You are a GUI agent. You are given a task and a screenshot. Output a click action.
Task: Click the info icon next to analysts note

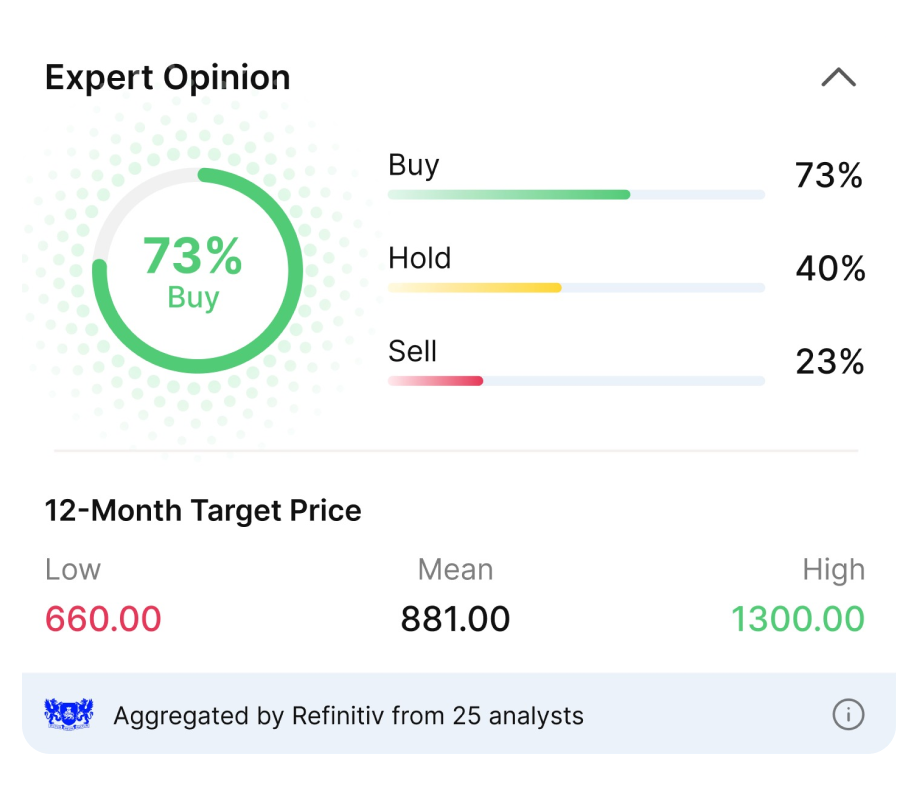click(848, 714)
